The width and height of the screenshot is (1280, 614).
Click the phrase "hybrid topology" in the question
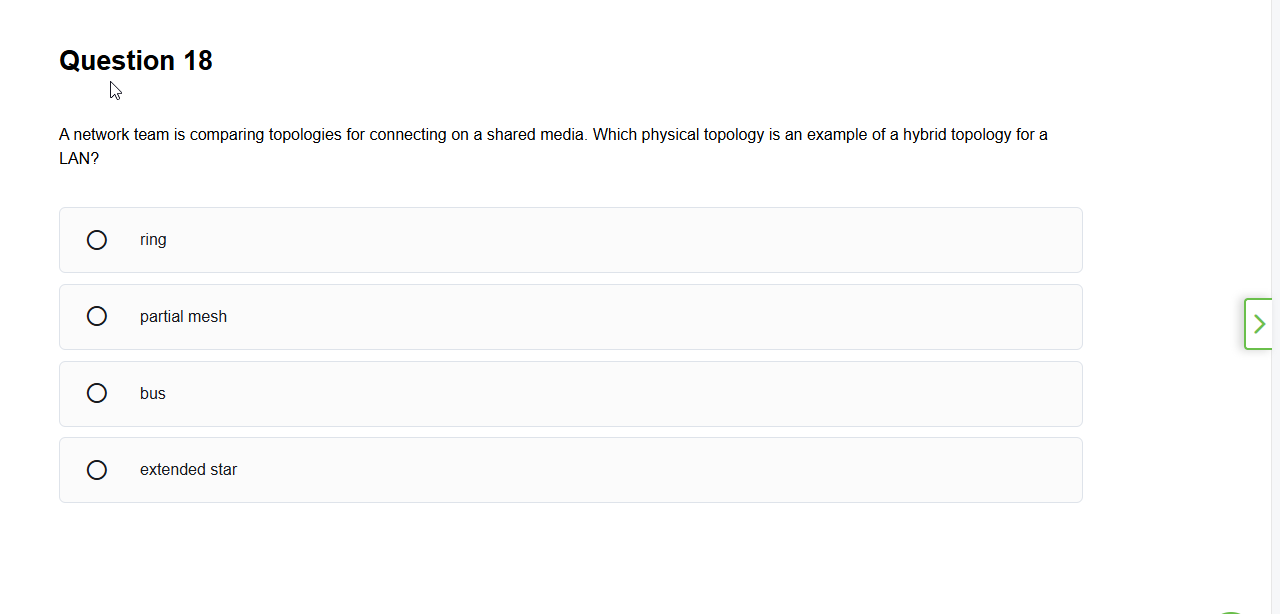click(956, 135)
